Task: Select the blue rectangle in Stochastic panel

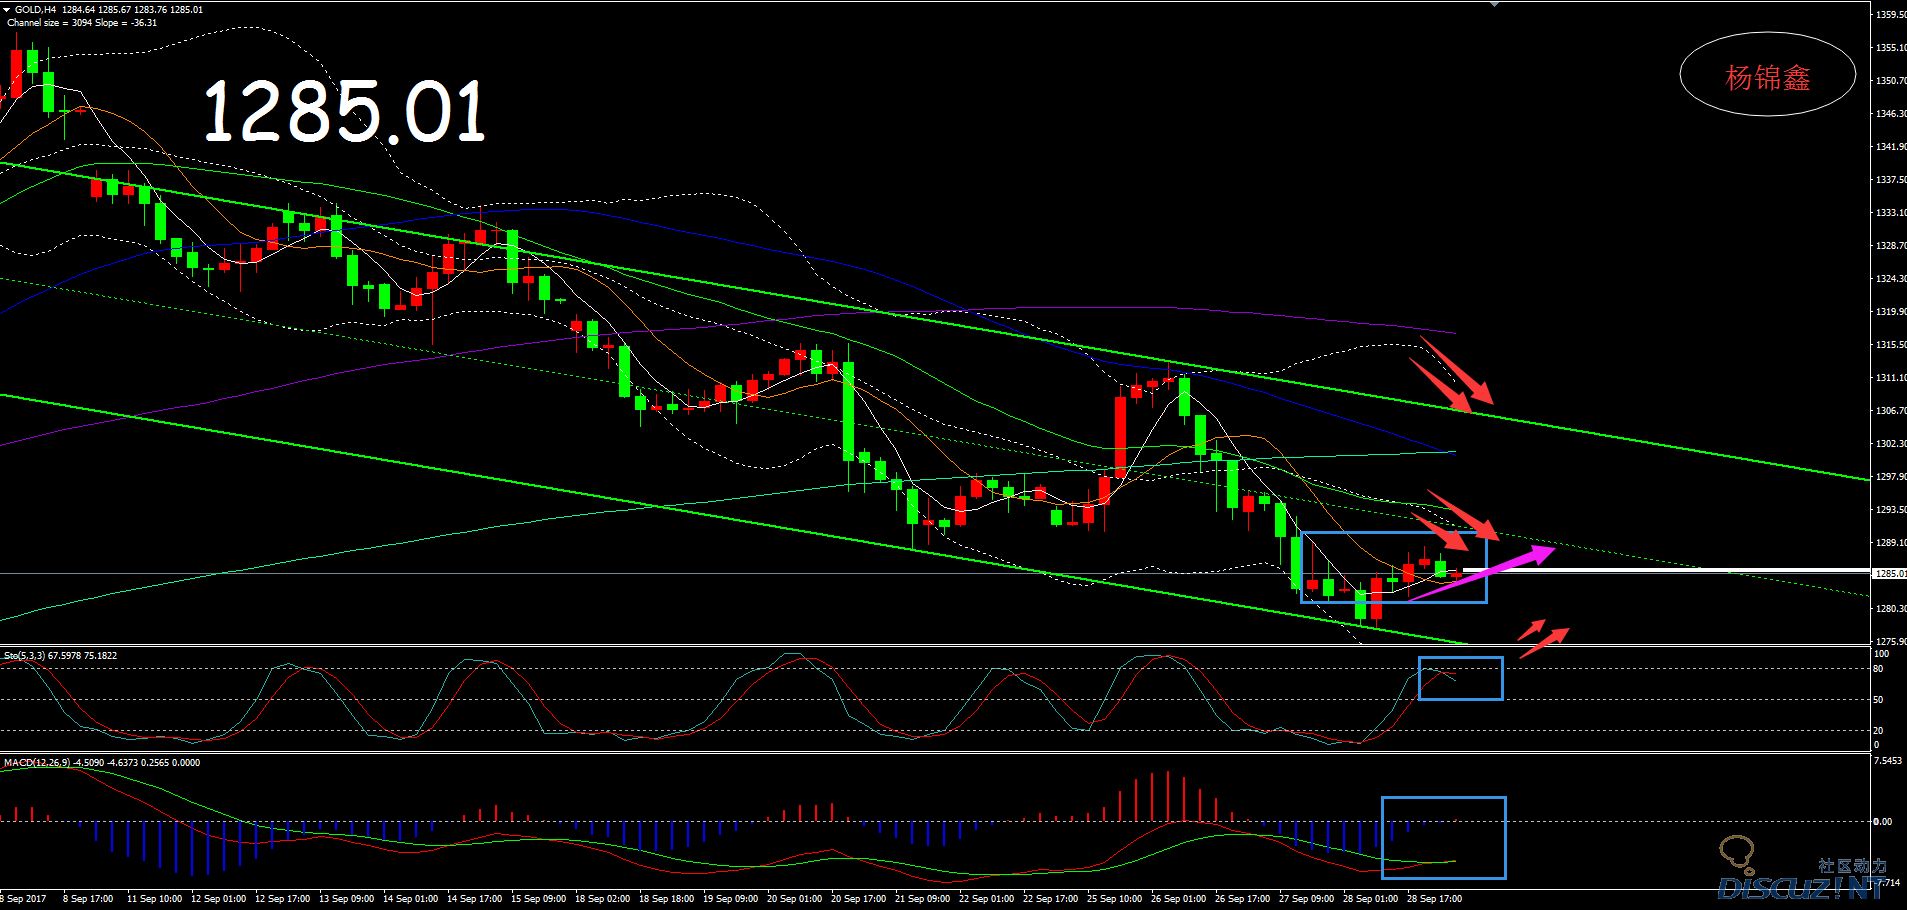Action: click(x=1460, y=658)
